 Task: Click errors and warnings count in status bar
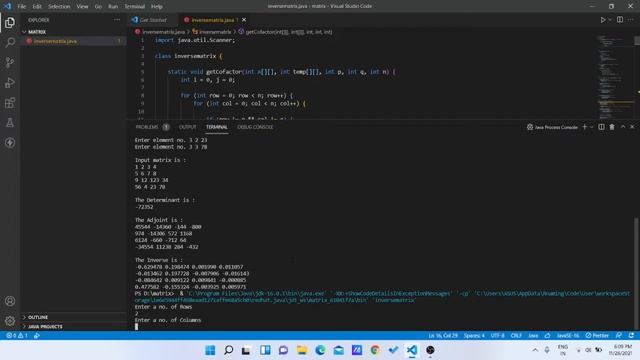[x=17, y=336]
